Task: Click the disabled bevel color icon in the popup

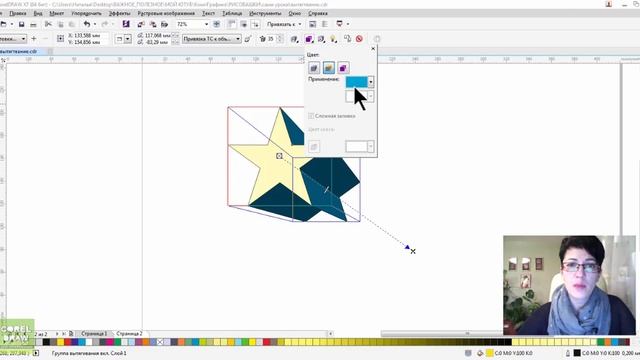Action: pos(314,147)
